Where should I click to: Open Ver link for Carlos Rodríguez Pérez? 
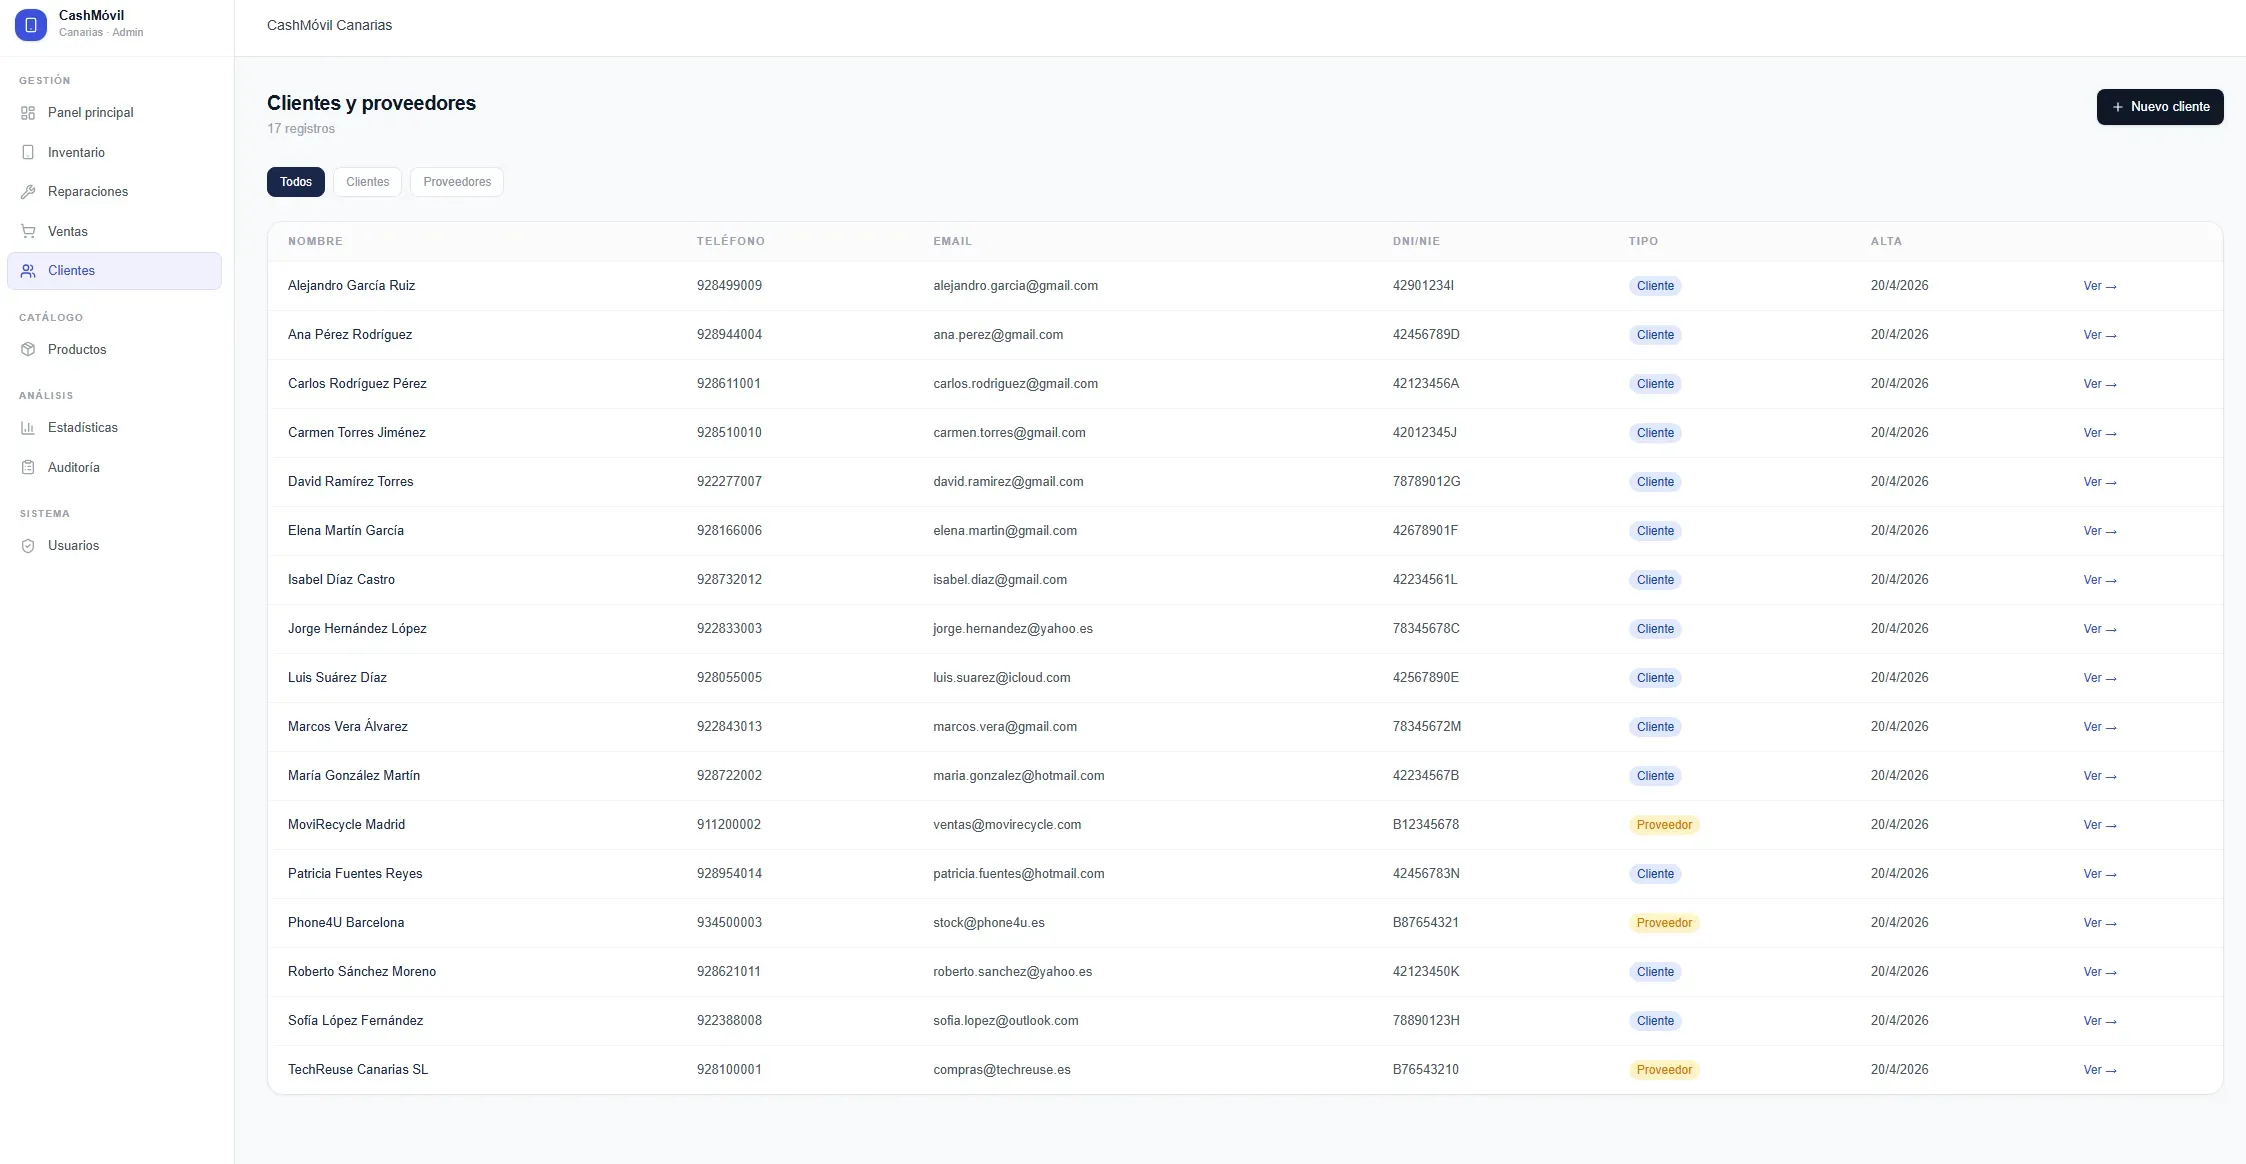(2100, 384)
